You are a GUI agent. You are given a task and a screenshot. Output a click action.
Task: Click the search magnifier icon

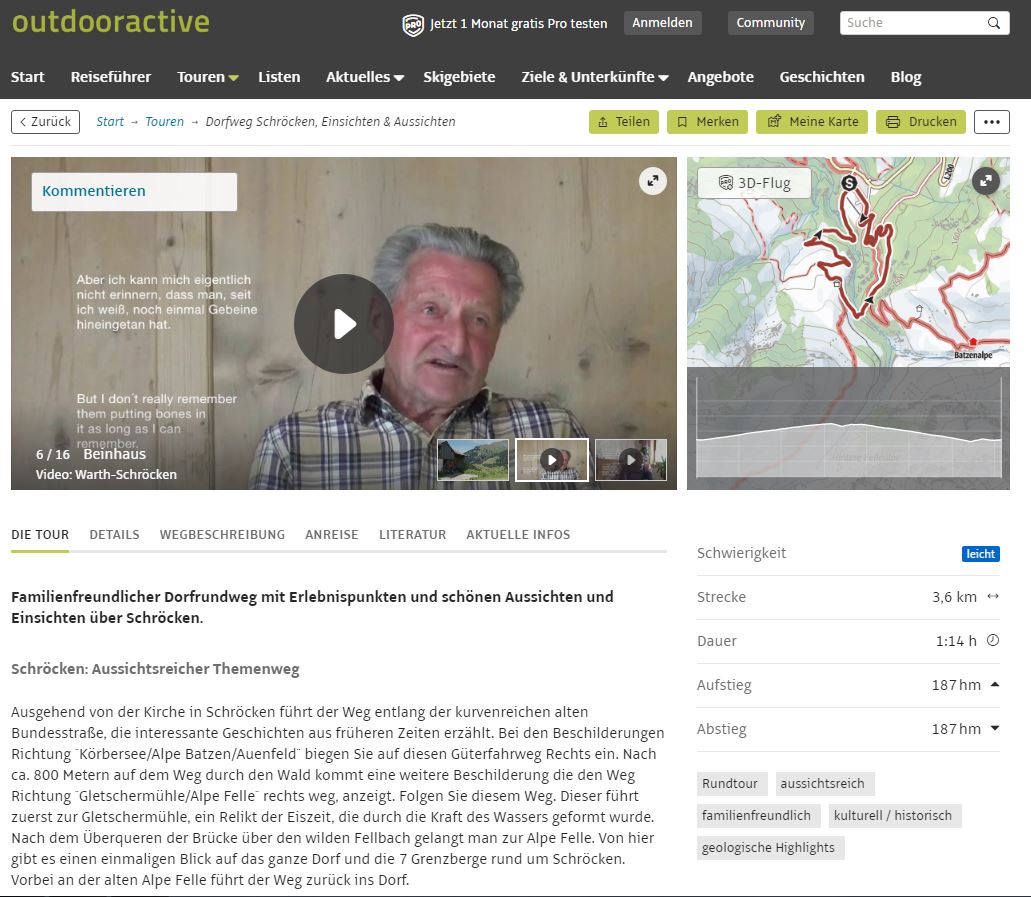point(993,23)
